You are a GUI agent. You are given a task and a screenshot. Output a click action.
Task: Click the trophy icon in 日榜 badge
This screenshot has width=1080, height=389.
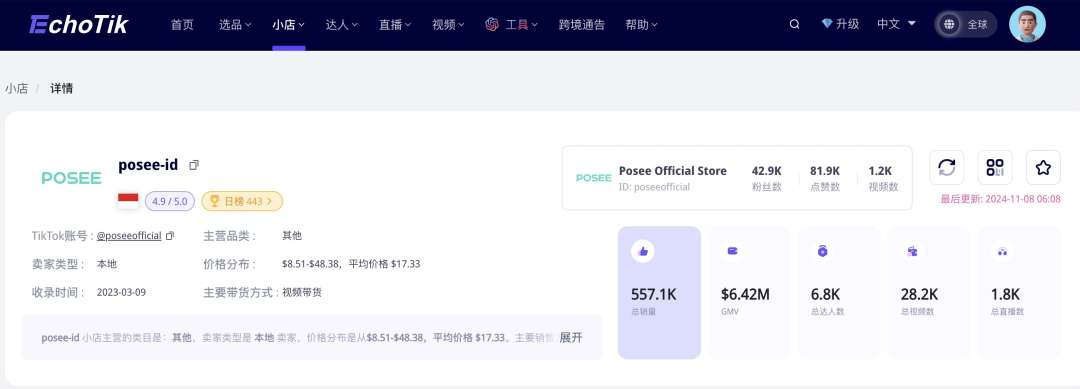click(215, 201)
